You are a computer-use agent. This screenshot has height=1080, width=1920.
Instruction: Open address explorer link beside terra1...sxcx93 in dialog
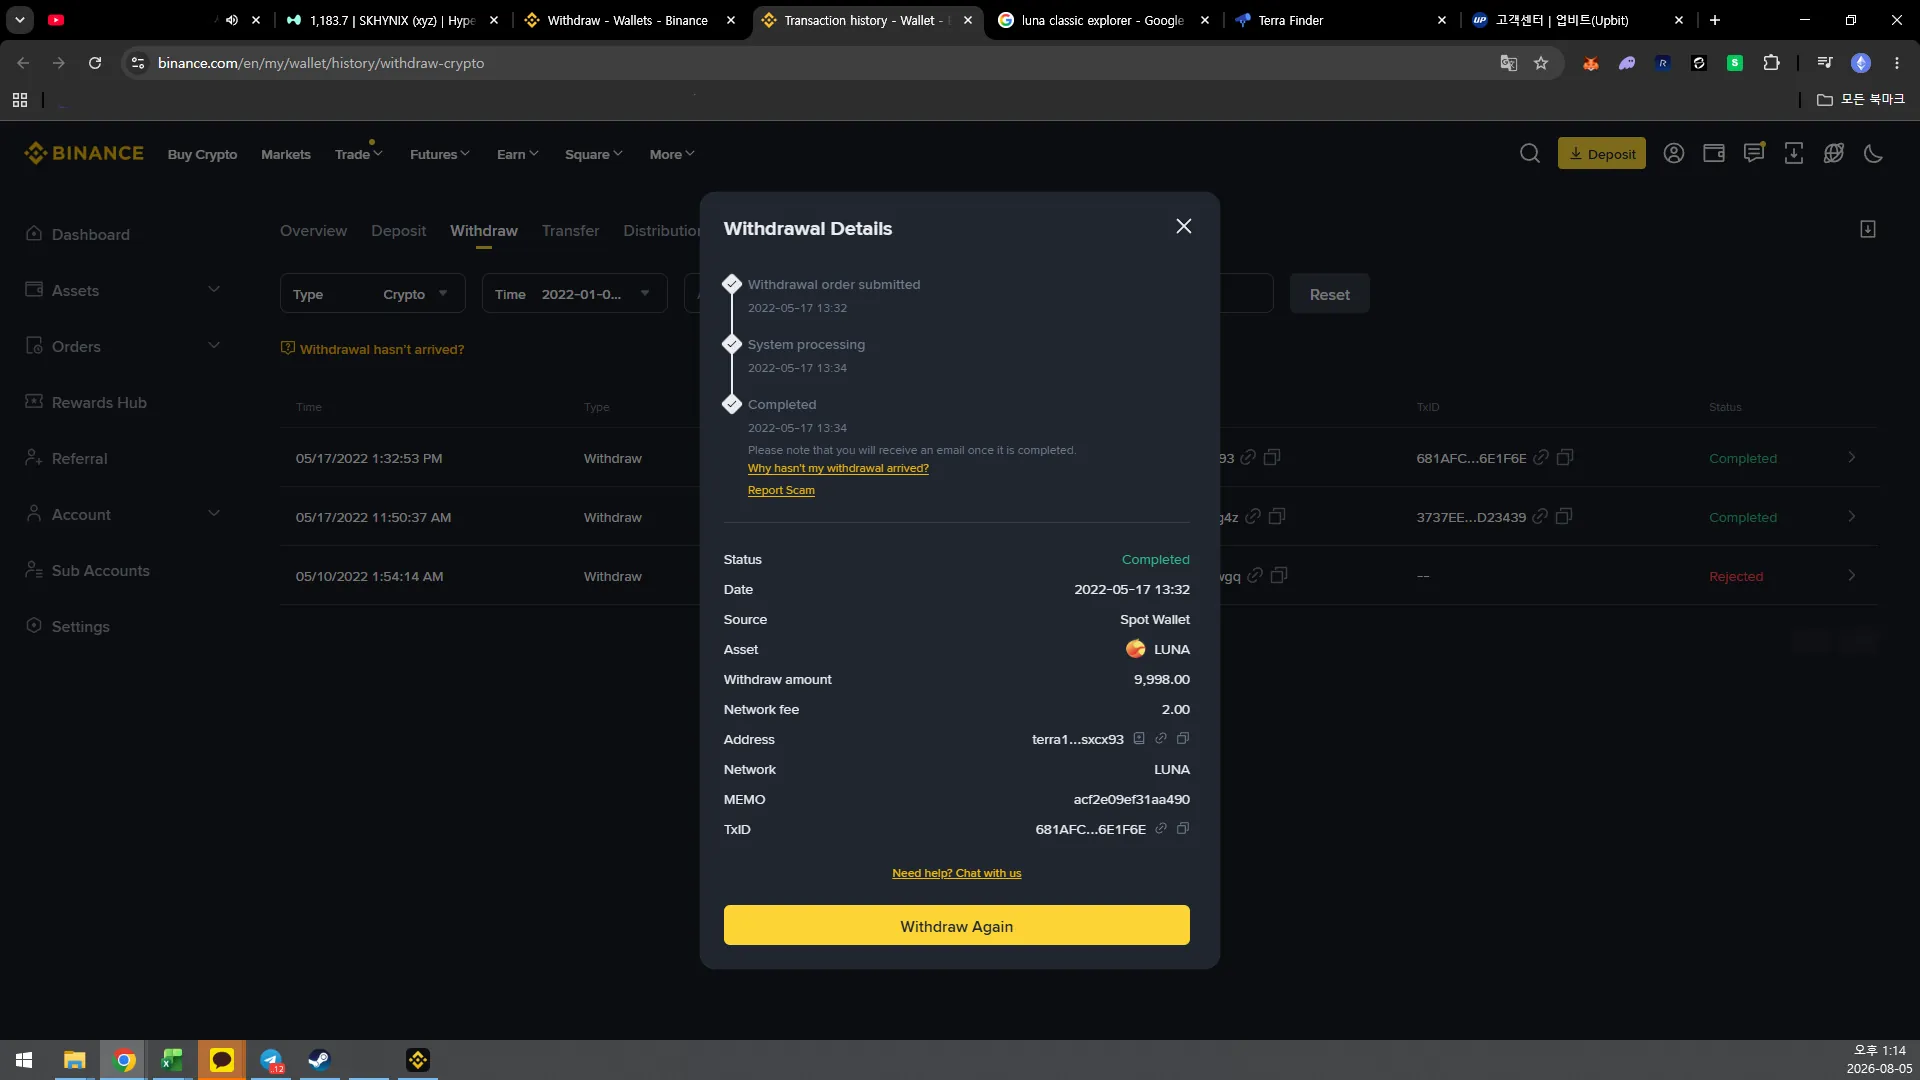(x=1161, y=739)
